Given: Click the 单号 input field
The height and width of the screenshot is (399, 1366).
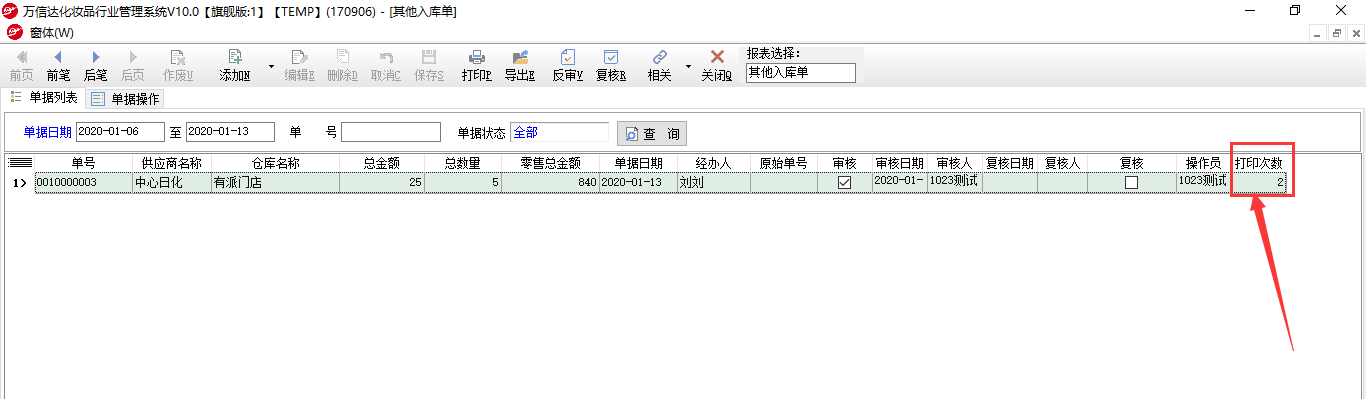Looking at the screenshot, I should coord(391,132).
